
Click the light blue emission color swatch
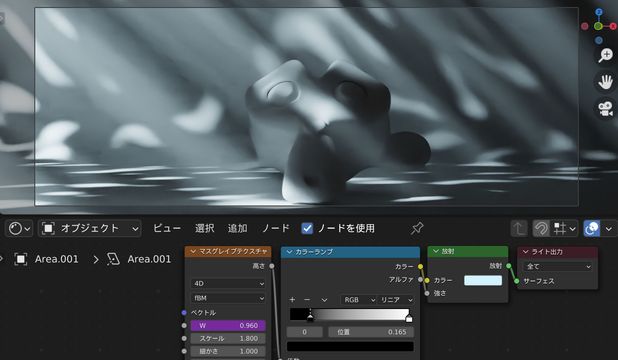(483, 280)
